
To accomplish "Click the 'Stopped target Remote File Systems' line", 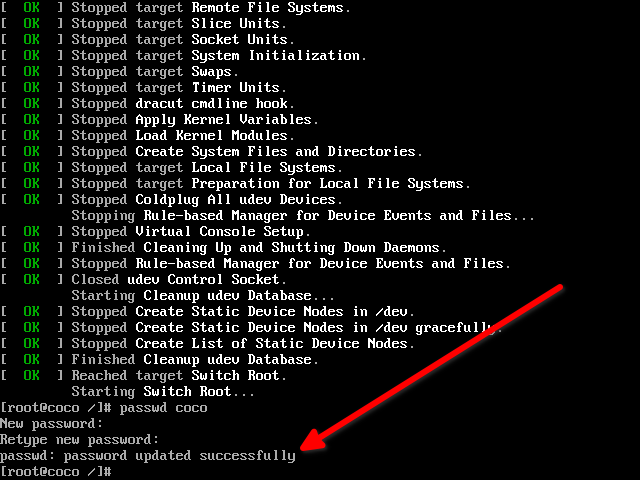I will 210,8.
